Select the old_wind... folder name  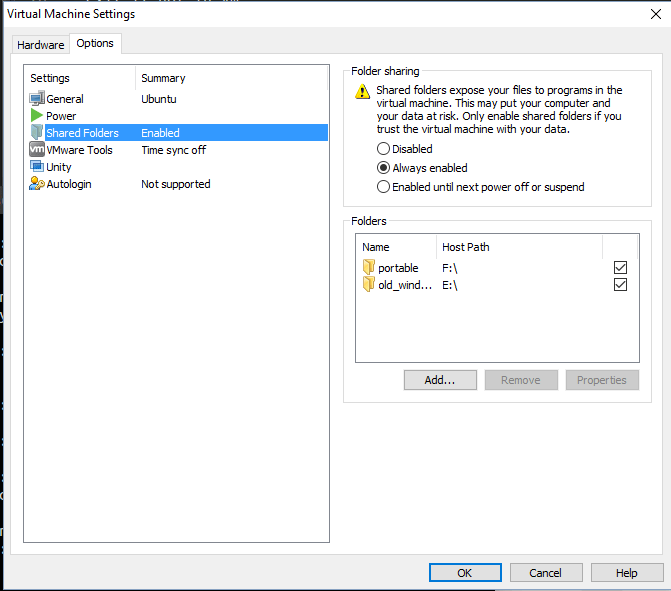point(405,285)
